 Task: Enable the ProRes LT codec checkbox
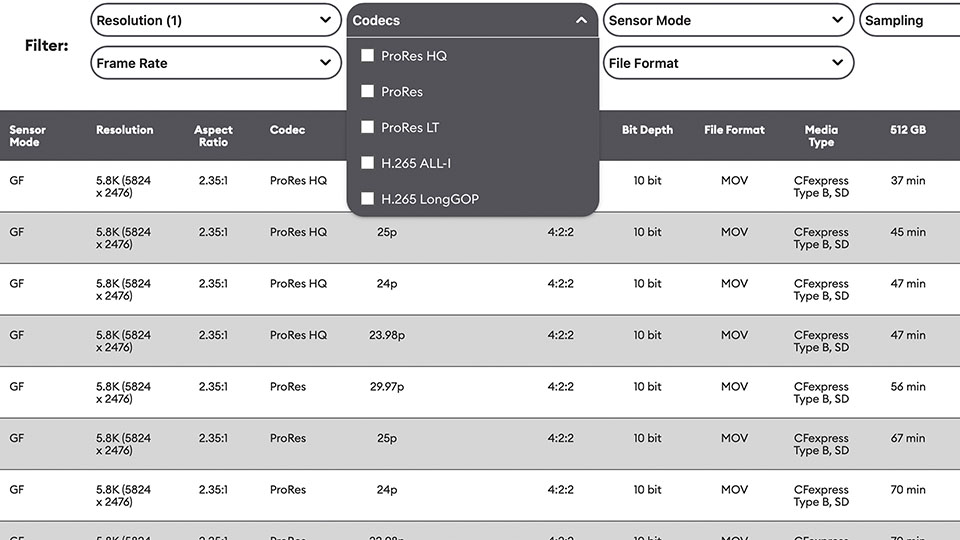coord(367,127)
